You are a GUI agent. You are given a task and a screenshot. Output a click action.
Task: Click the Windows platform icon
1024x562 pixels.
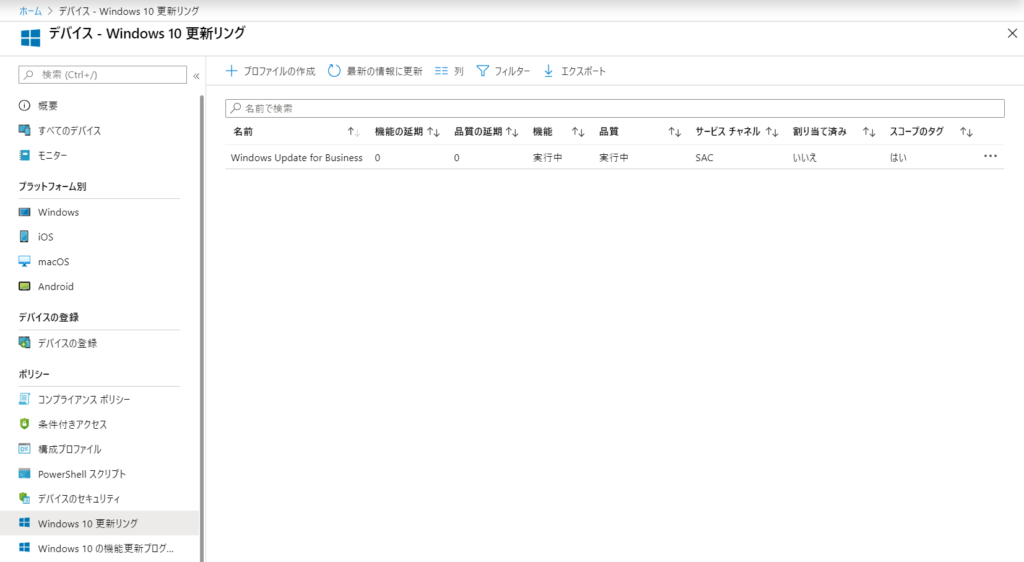pos(24,211)
